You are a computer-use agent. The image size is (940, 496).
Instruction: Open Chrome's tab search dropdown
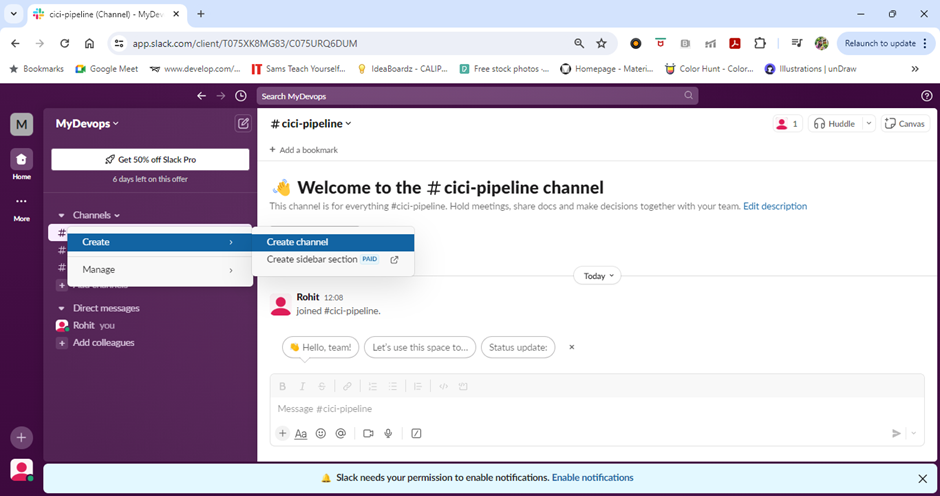pyautogui.click(x=13, y=14)
